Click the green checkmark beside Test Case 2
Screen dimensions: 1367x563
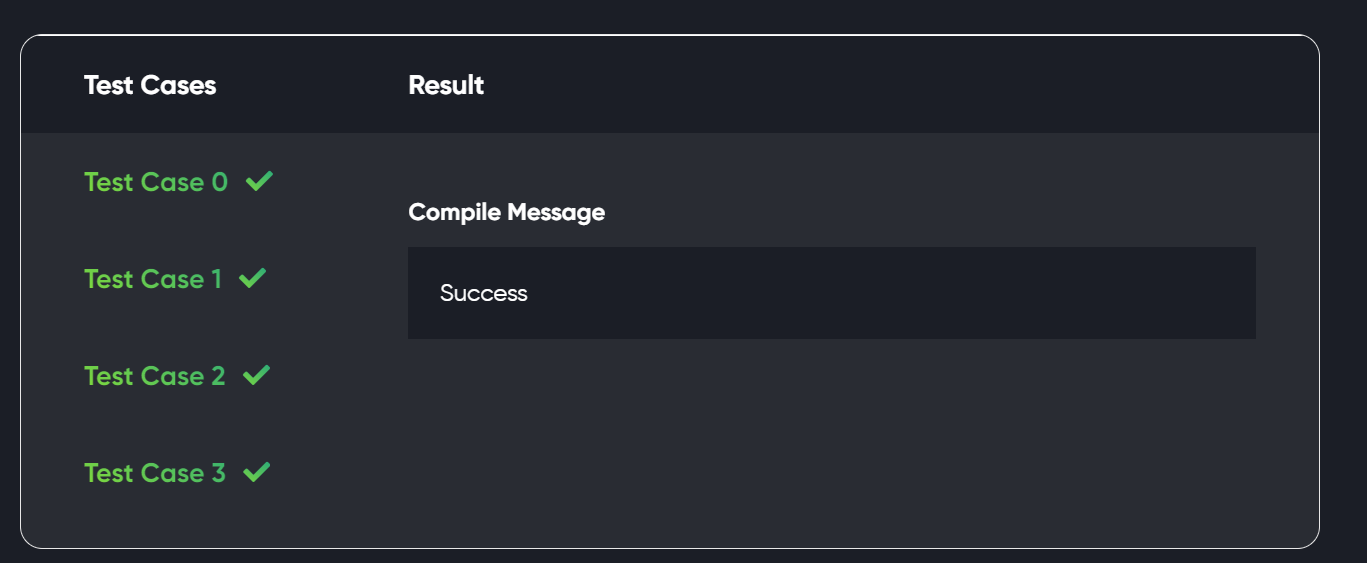pos(256,375)
